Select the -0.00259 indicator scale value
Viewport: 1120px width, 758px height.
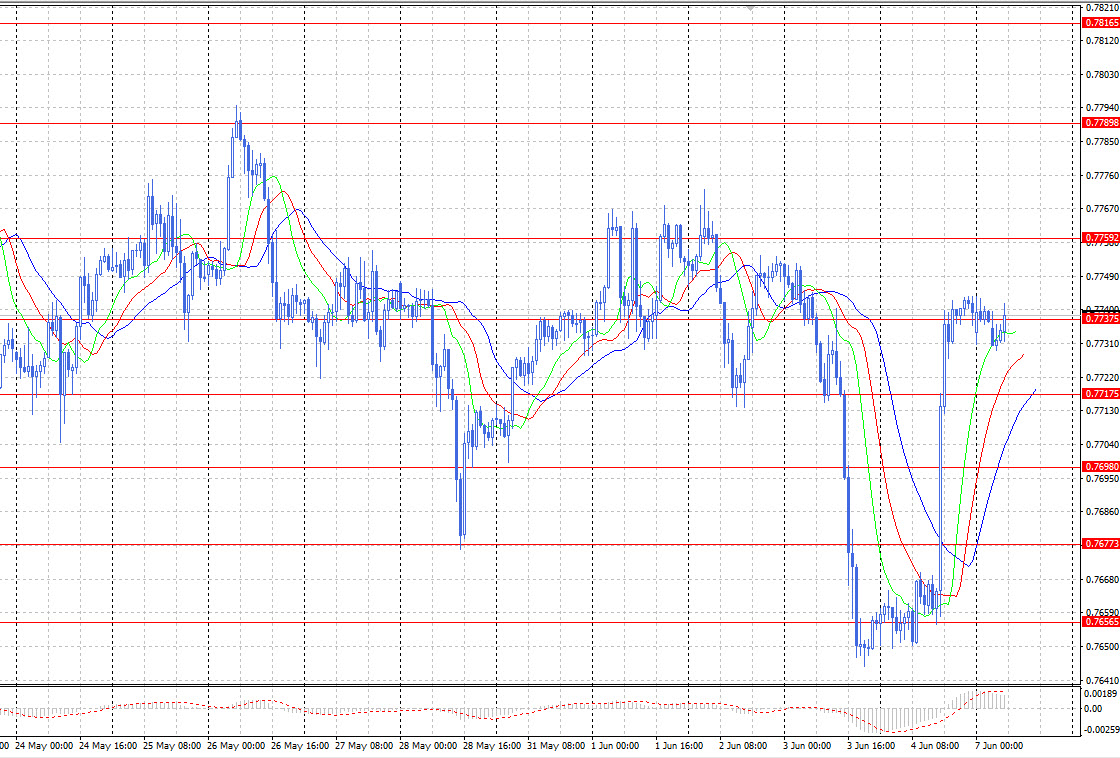click(1101, 729)
